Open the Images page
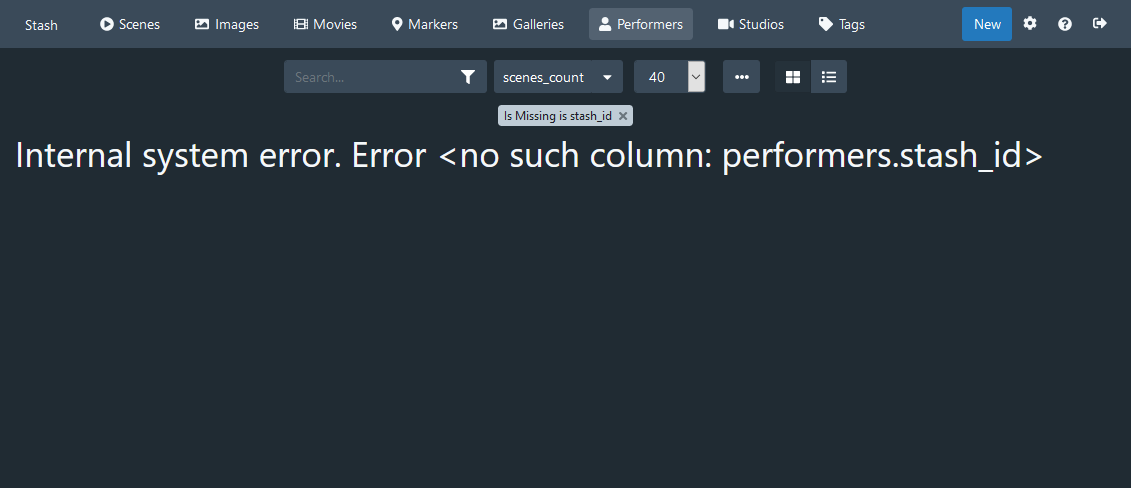1131x488 pixels. [226, 24]
